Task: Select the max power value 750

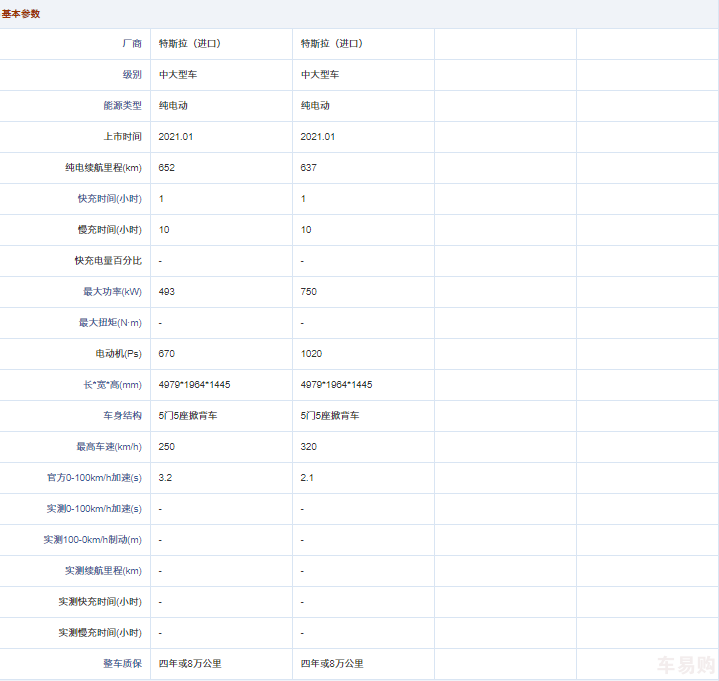Action: (309, 292)
